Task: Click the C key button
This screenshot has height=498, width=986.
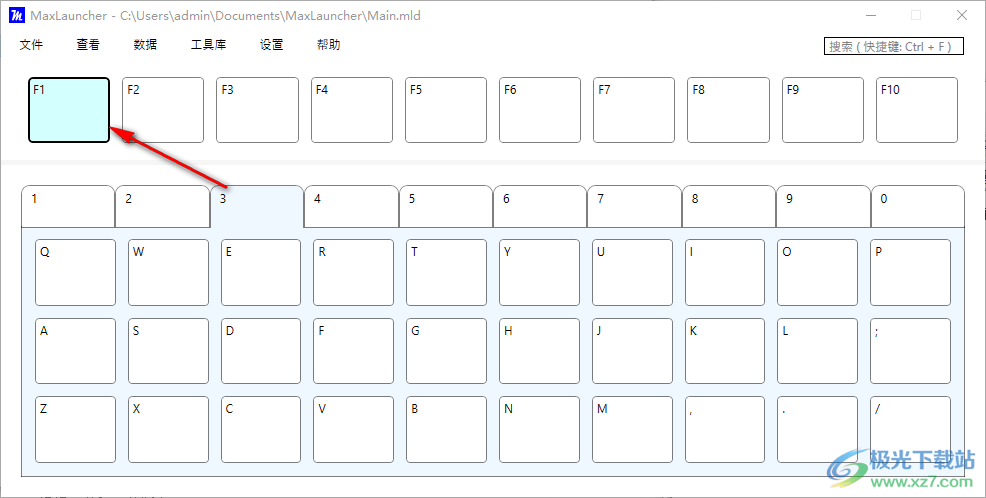Action: 261,429
